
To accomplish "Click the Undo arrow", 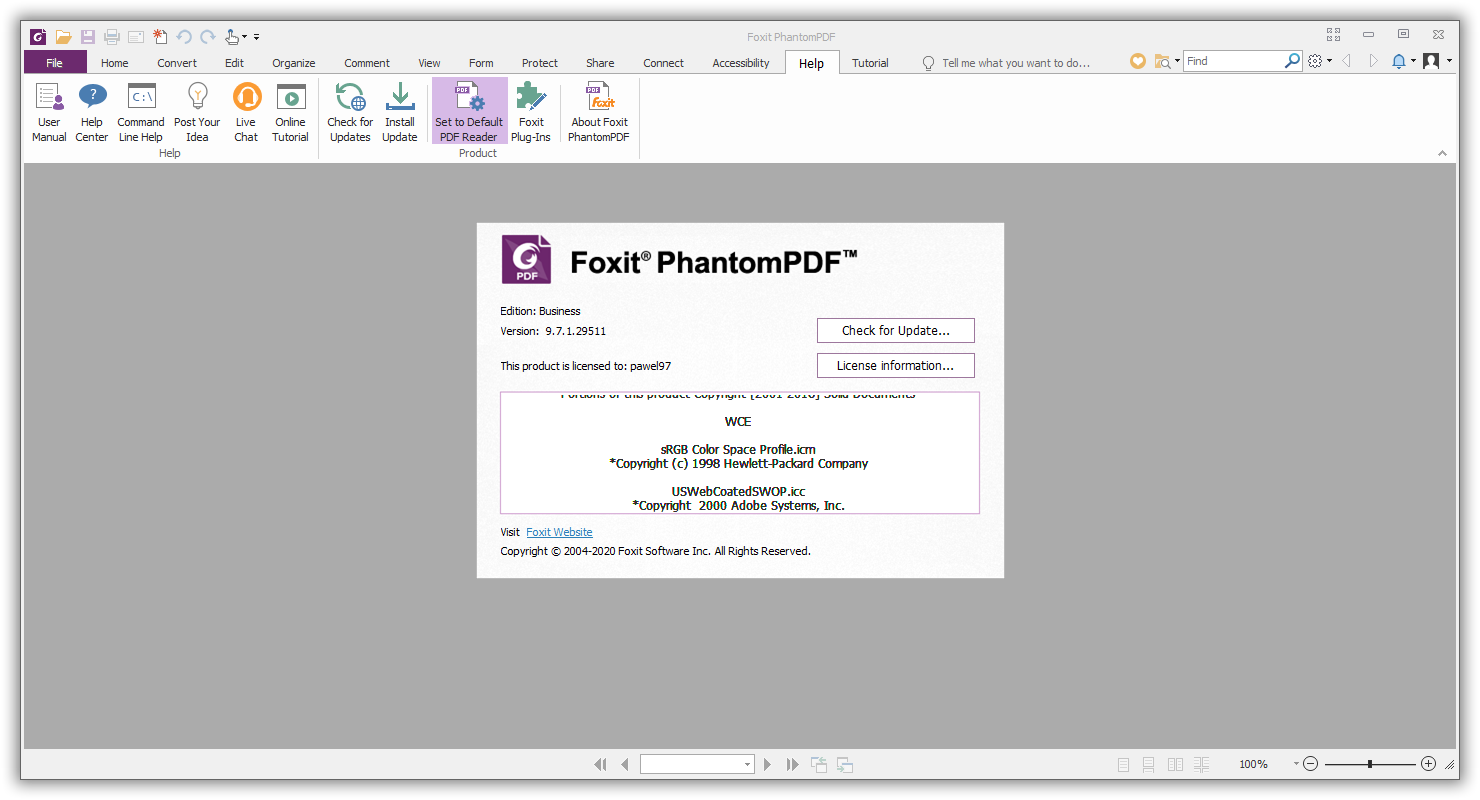I will click(x=184, y=37).
